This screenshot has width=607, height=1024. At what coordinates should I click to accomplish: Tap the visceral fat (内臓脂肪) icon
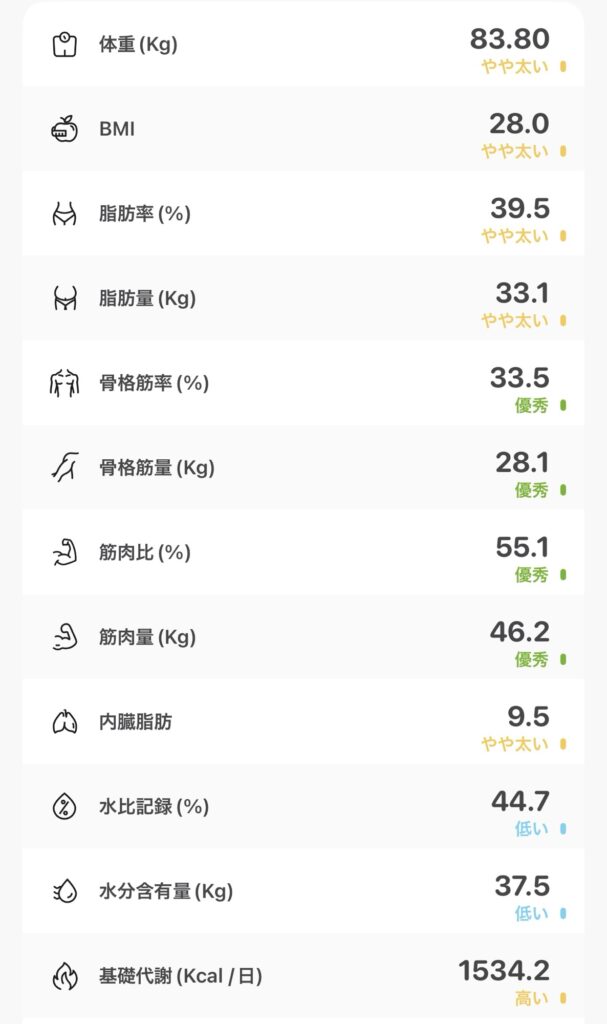(x=65, y=721)
